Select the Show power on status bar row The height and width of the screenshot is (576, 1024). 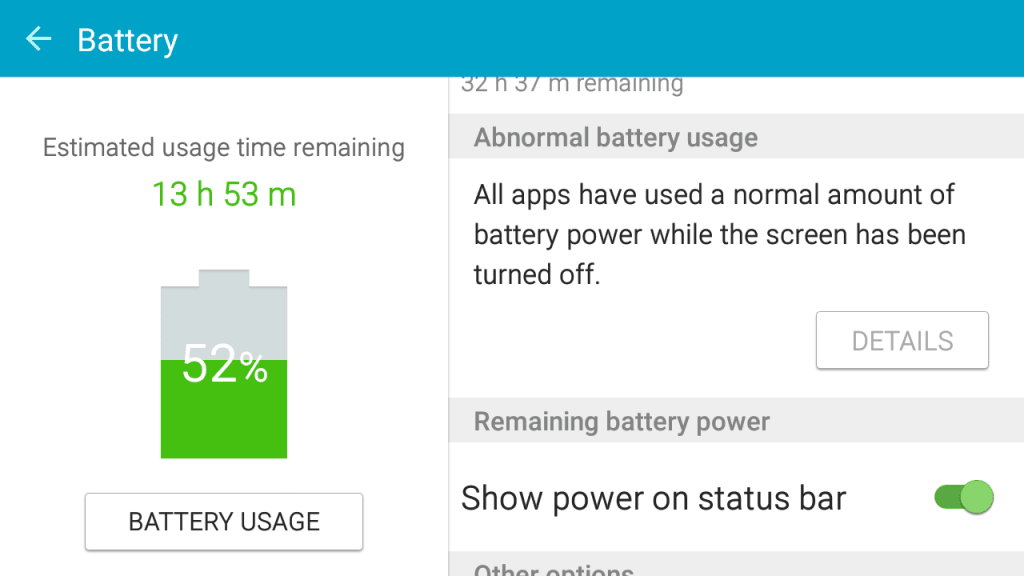pos(736,498)
